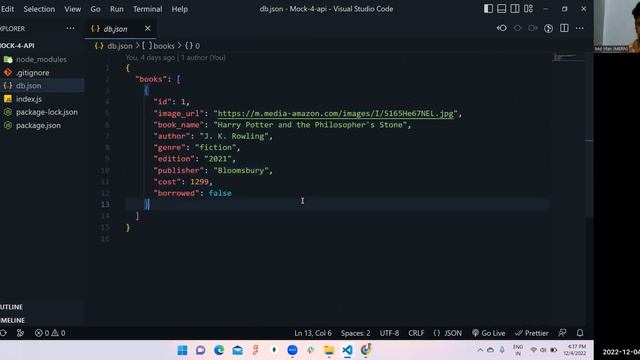Open the .gitignore file
Image resolution: width=640 pixels, height=360 pixels.
42,73
